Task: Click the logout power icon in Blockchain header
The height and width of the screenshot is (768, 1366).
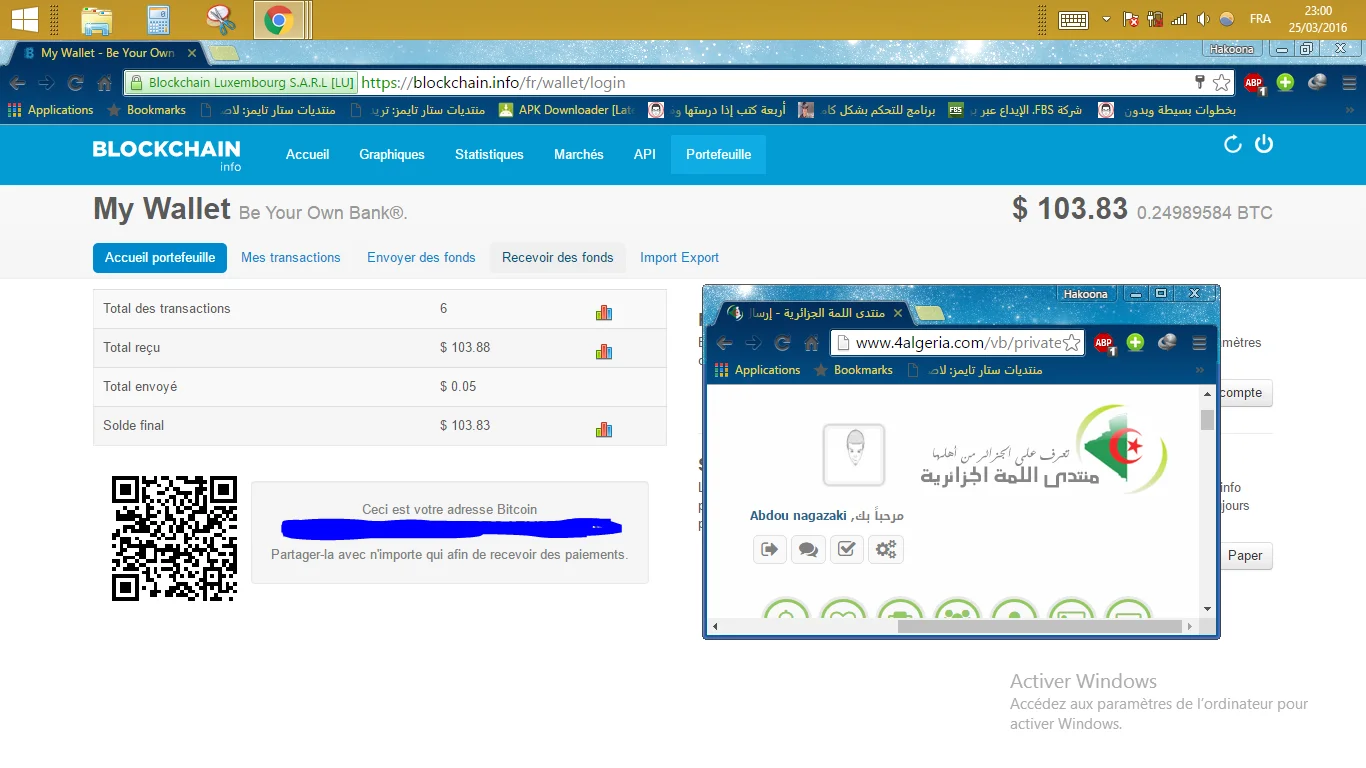Action: (x=1264, y=144)
